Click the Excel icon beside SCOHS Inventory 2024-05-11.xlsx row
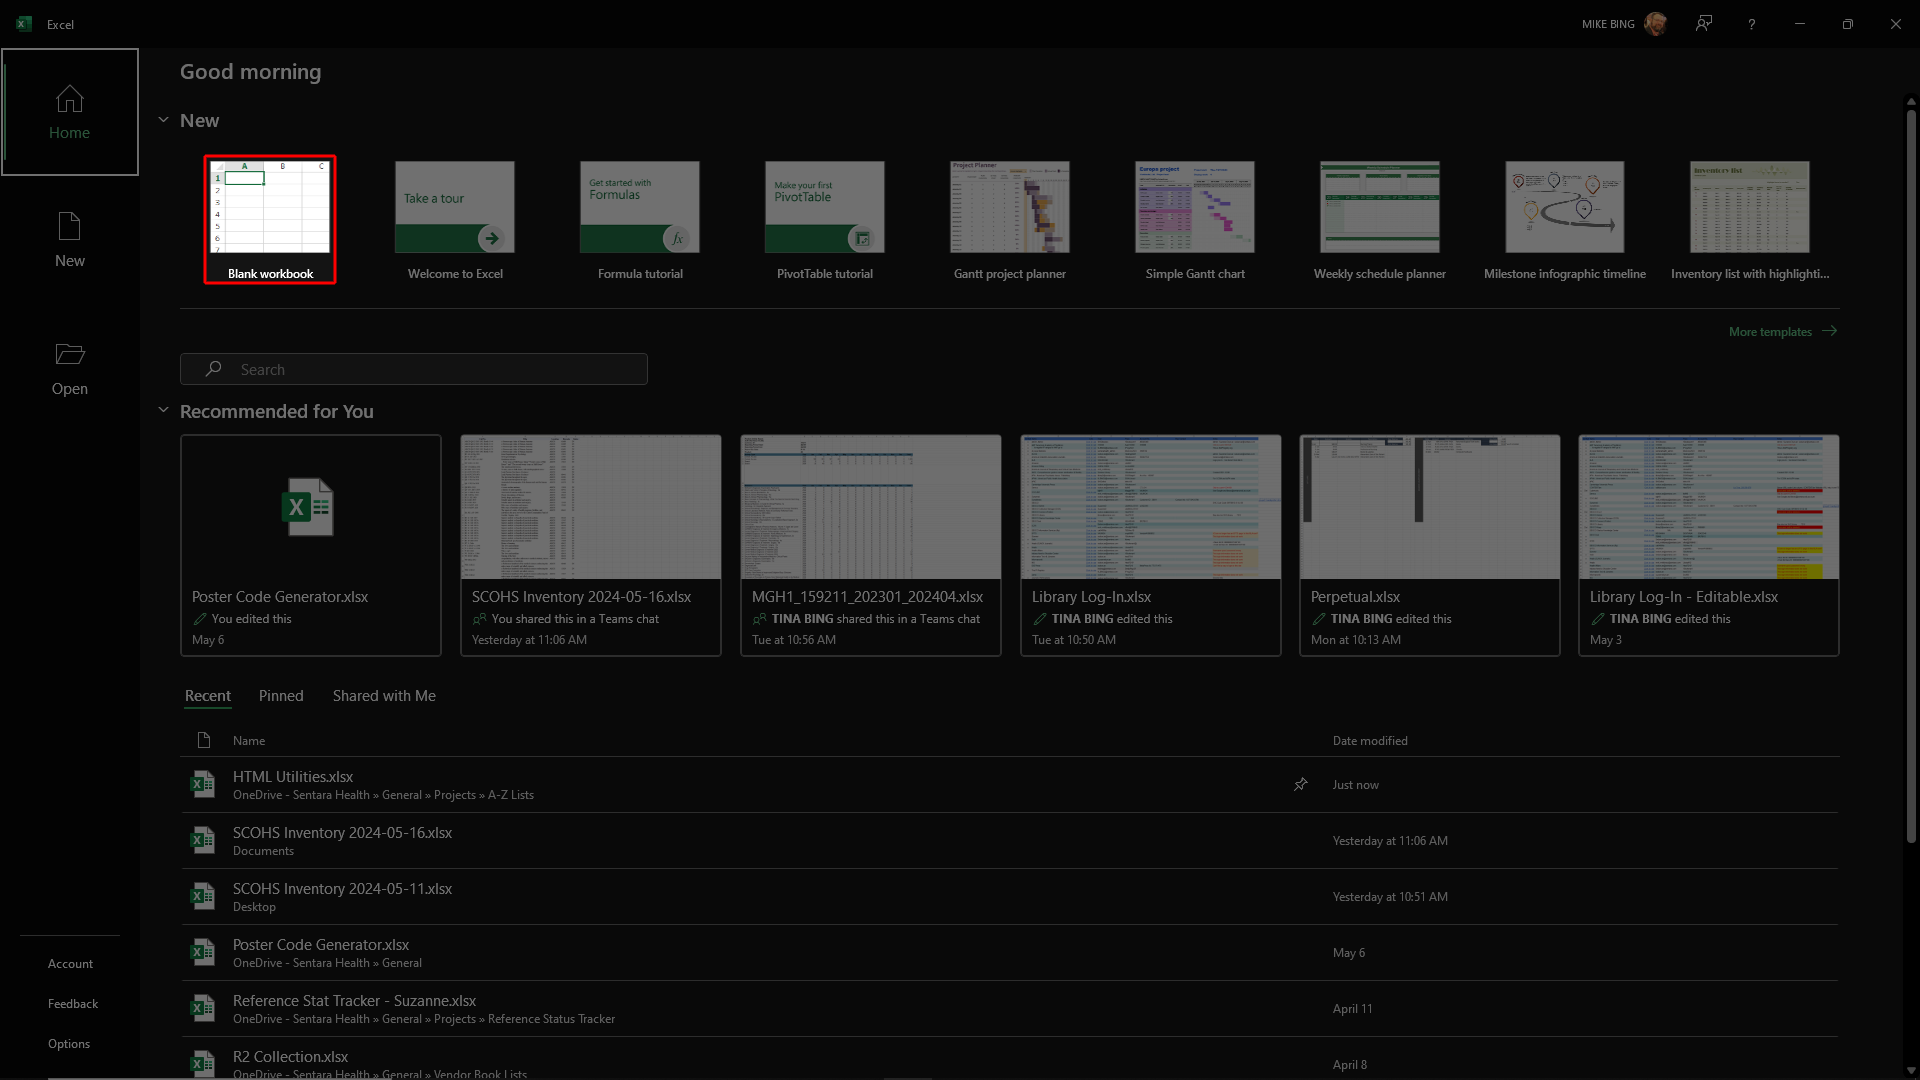The width and height of the screenshot is (1920, 1080). 203,896
